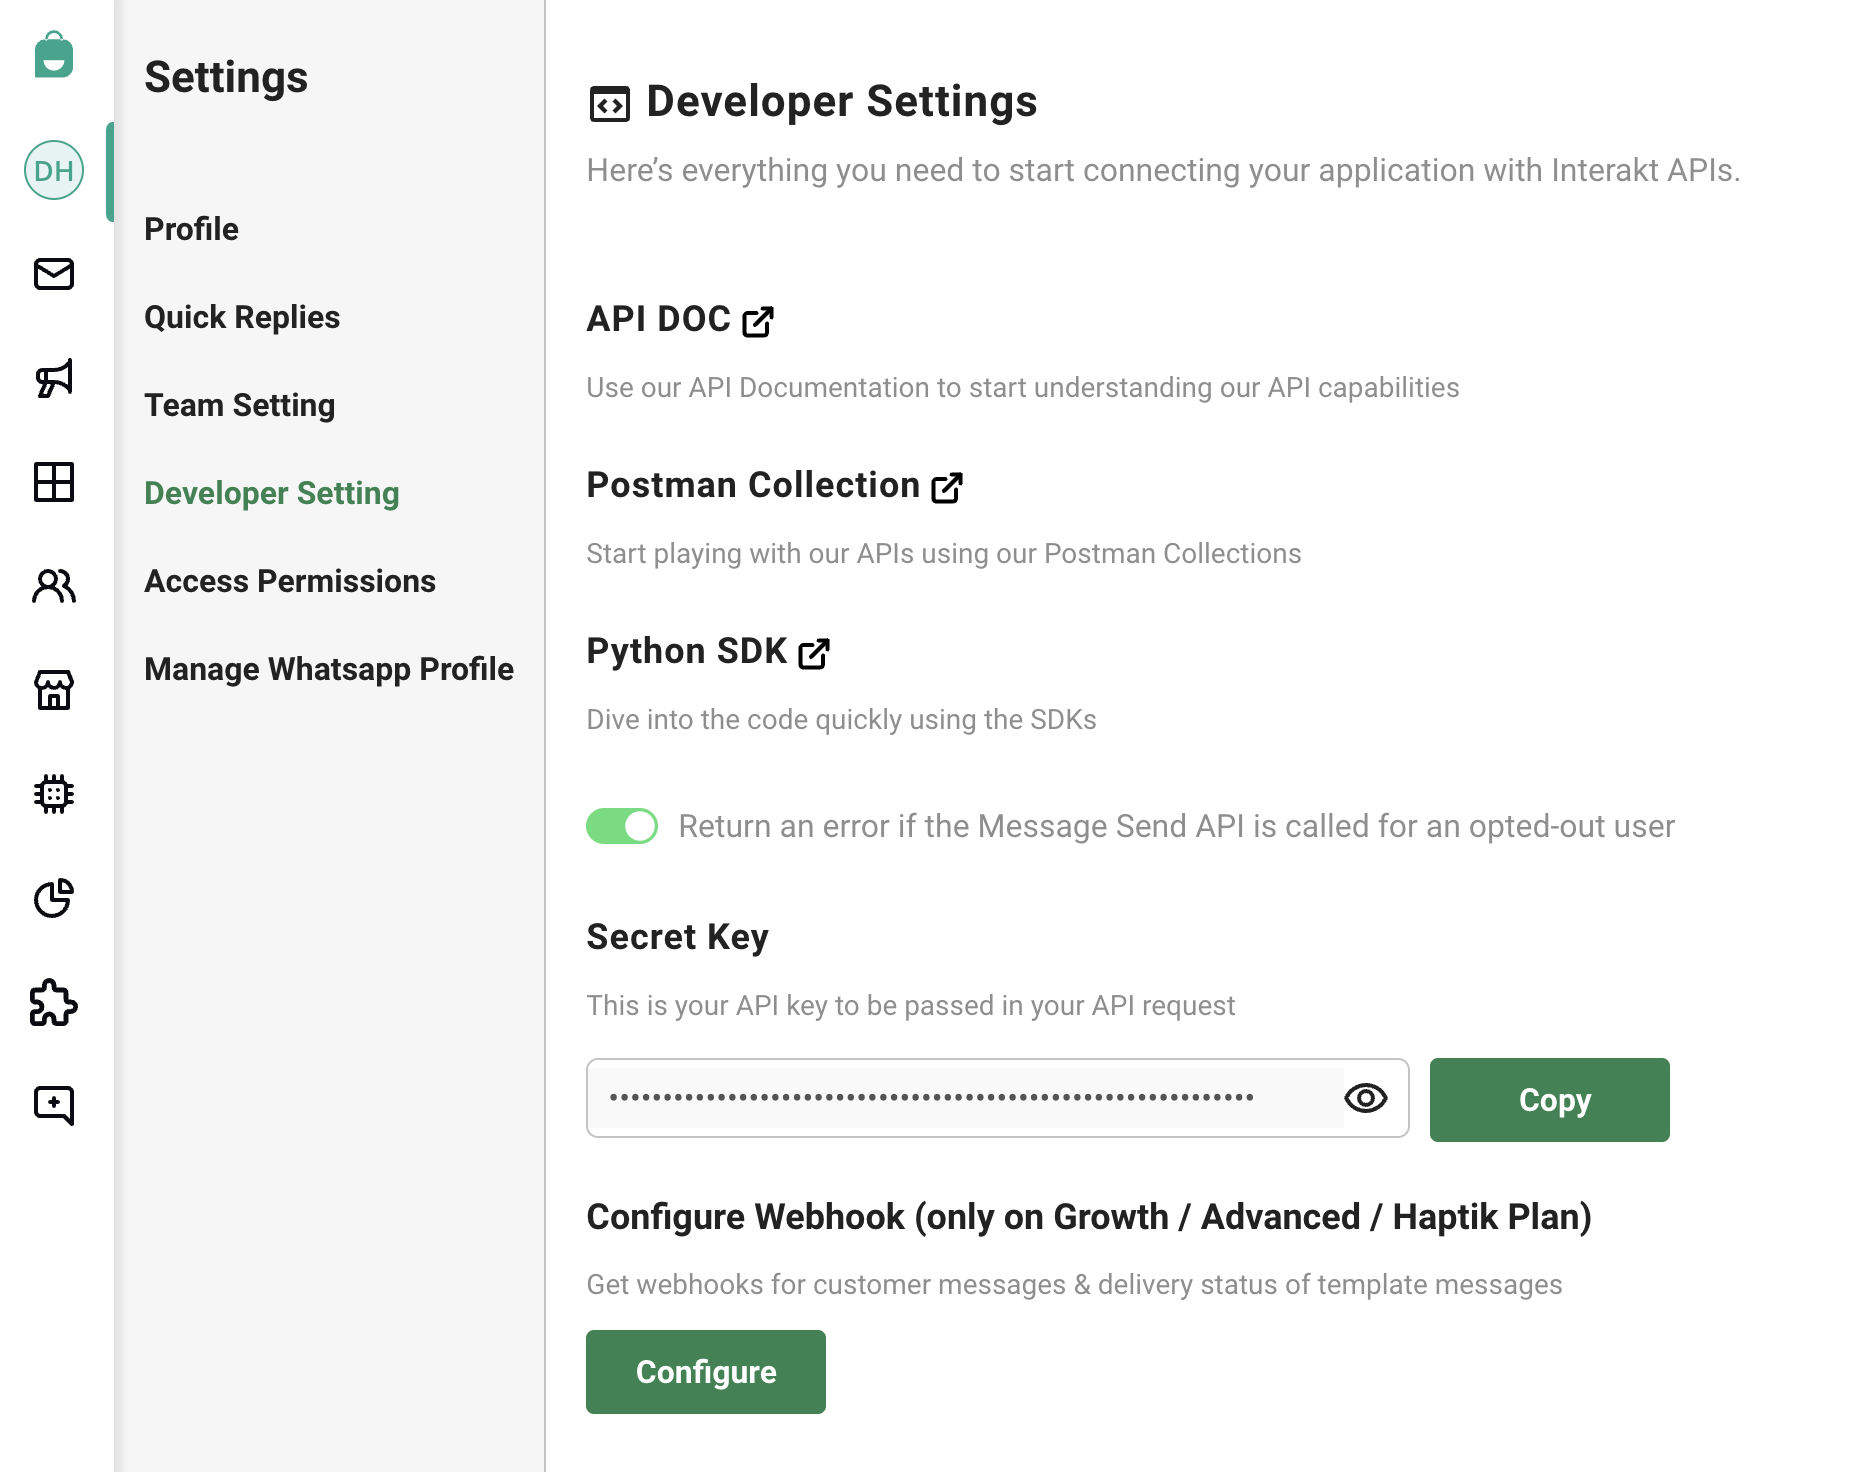Click the chat plus message icon
Viewport: 1868px width, 1472px height.
pyautogui.click(x=54, y=1105)
